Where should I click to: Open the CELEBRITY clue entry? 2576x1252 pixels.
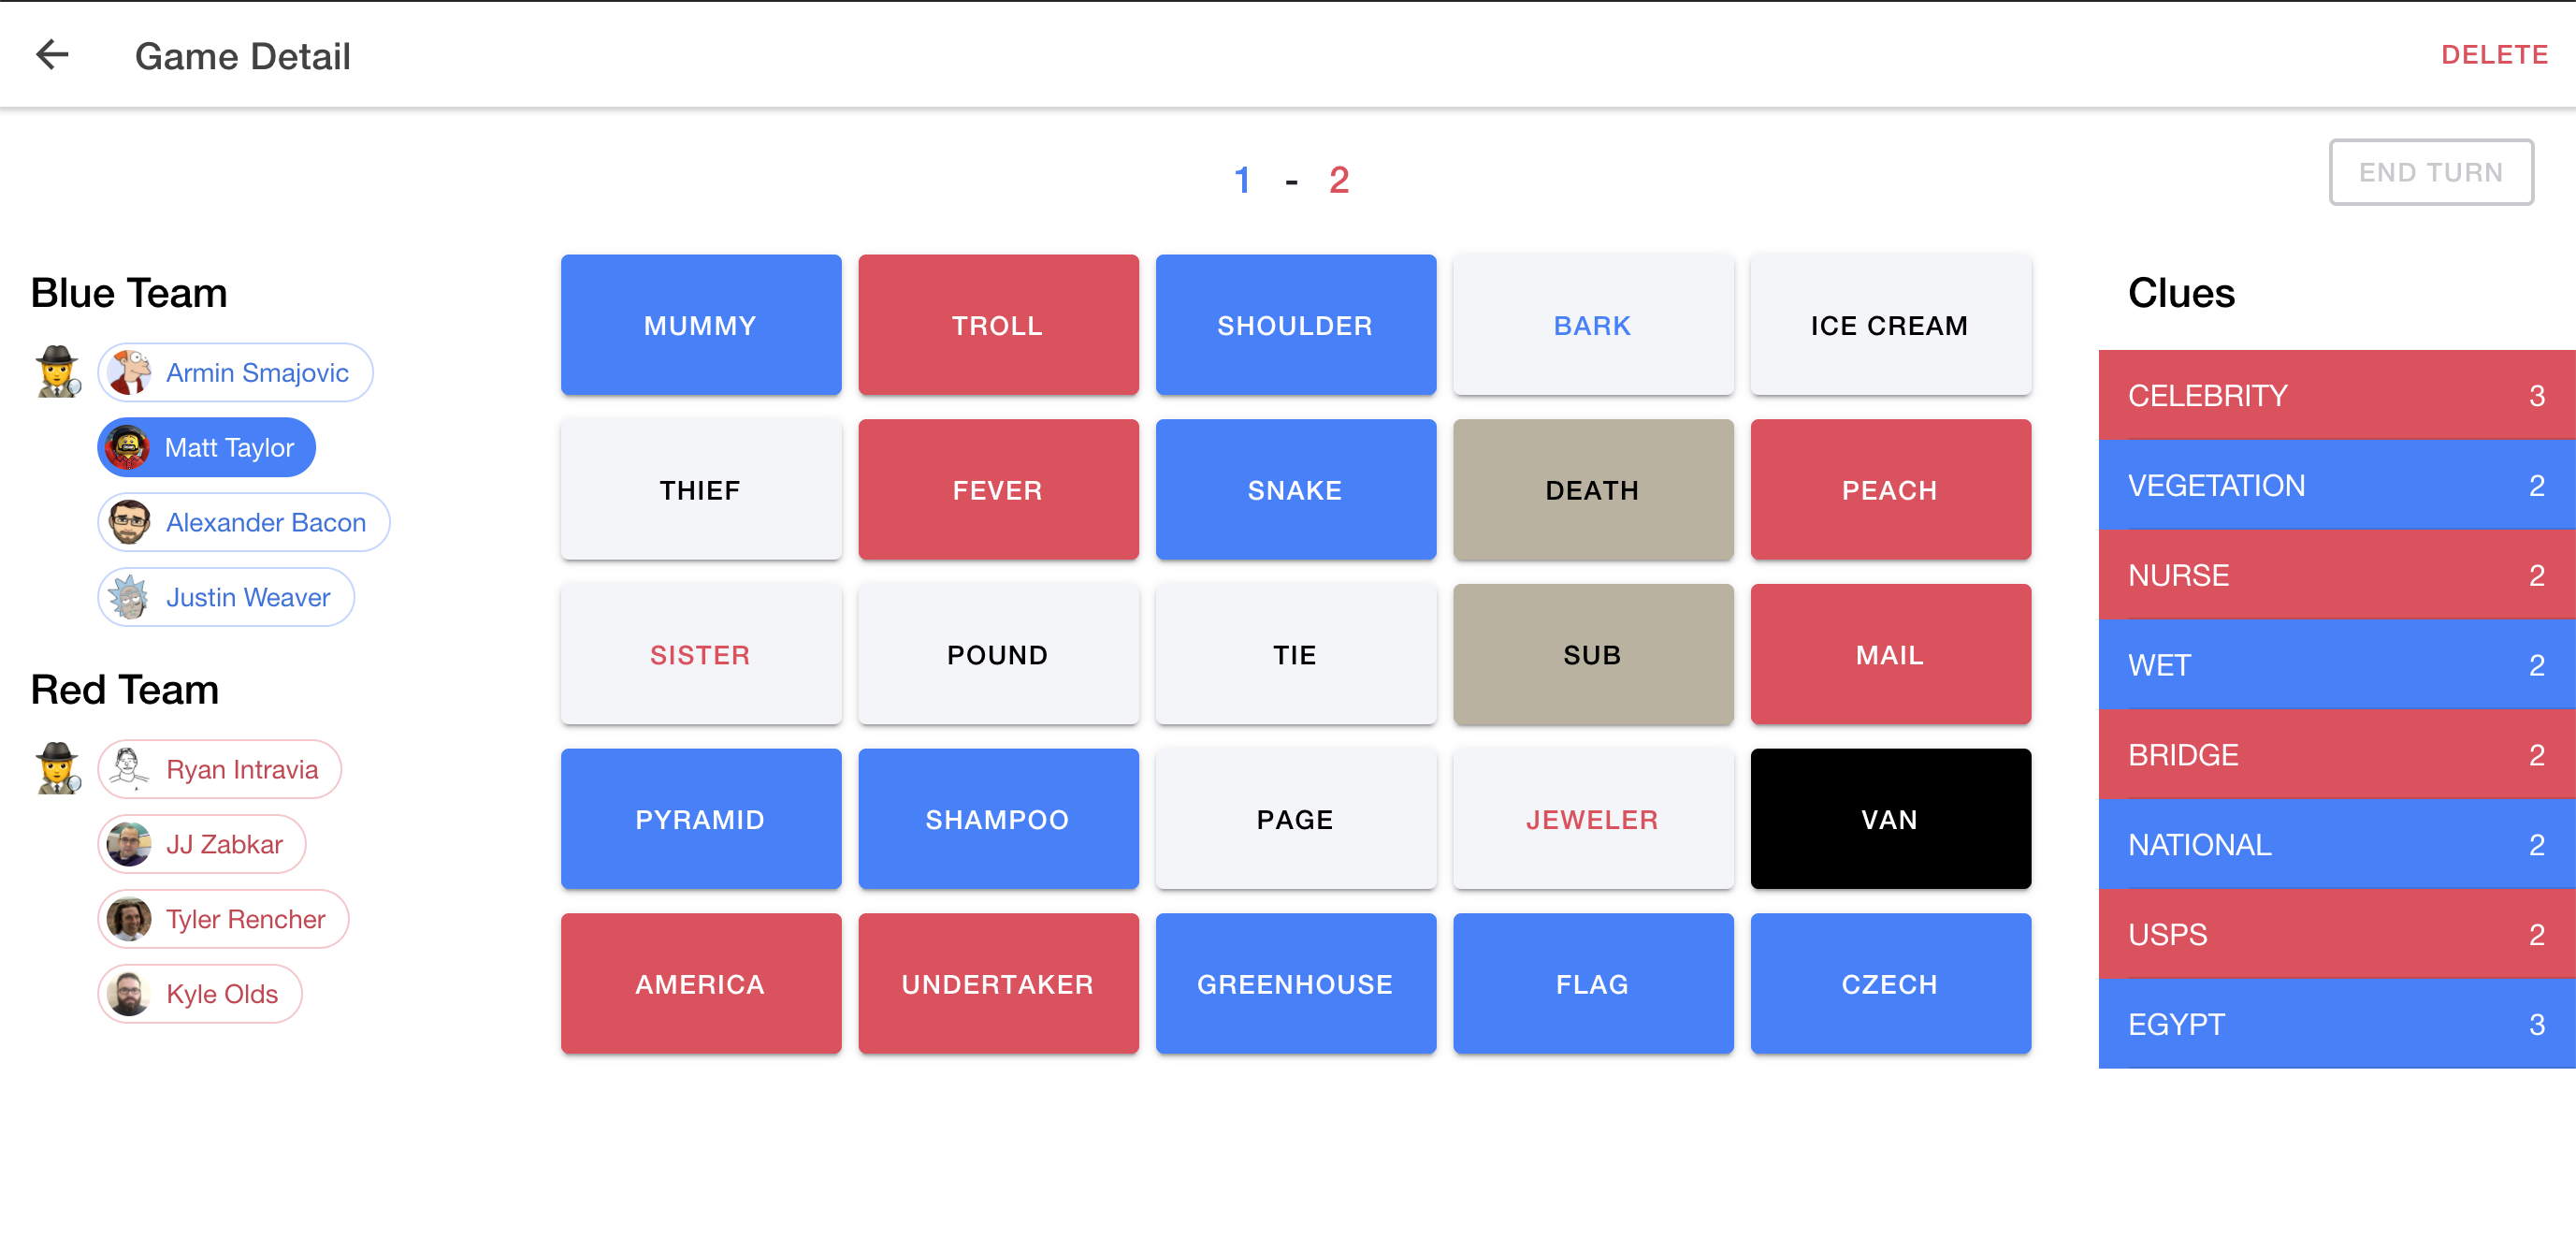point(2337,396)
